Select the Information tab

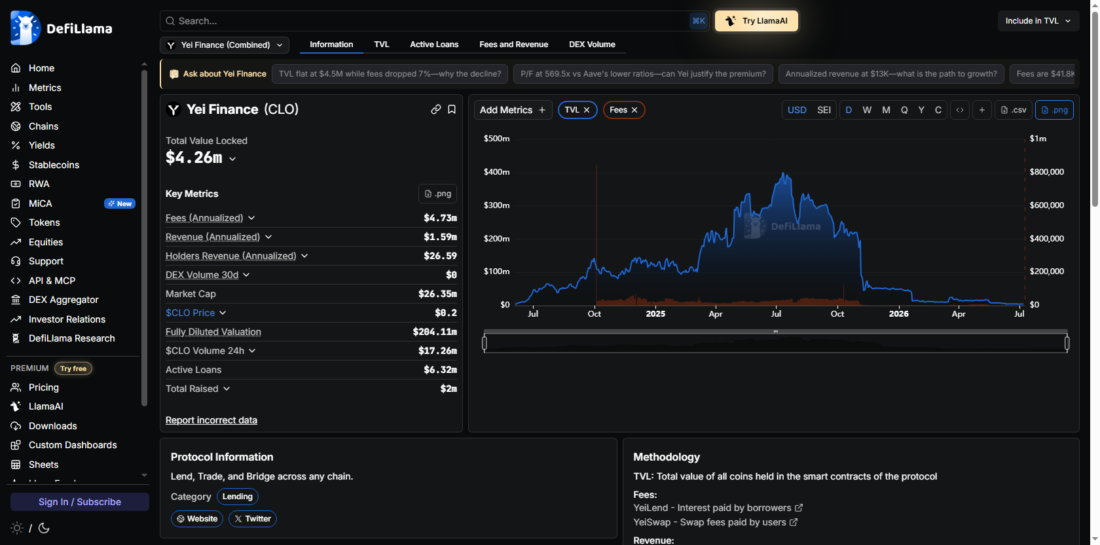[x=331, y=44]
